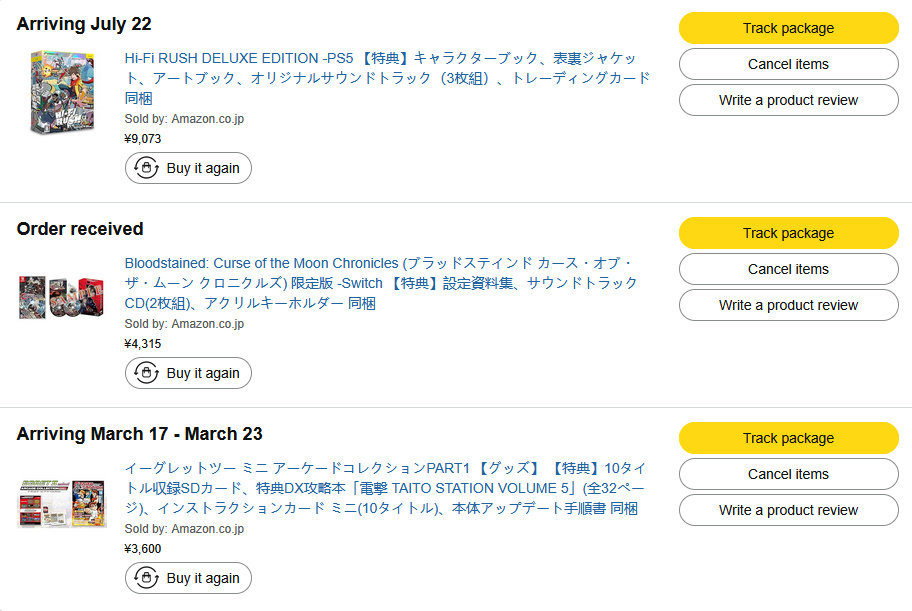Open the Egret II Mini product thumbnail

coord(62,502)
